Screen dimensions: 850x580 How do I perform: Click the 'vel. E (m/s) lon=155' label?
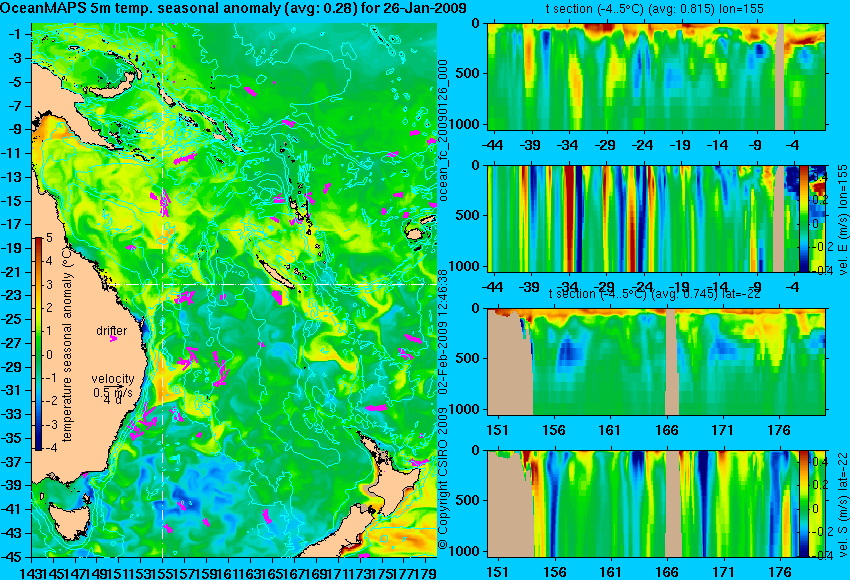coord(842,219)
